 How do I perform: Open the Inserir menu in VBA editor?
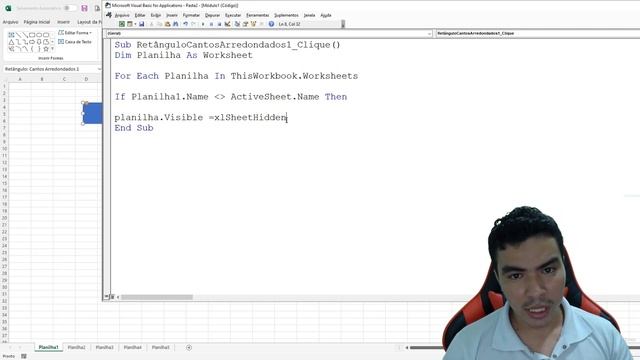pos(172,15)
